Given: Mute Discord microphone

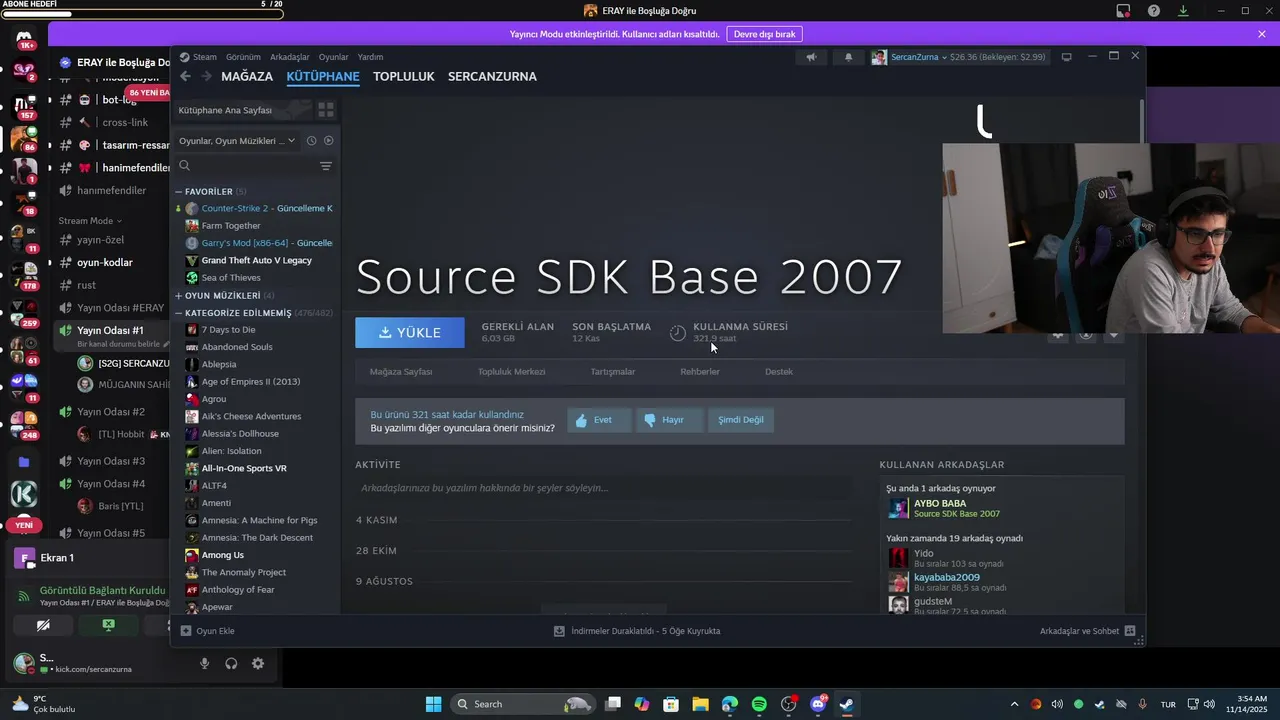Looking at the screenshot, I should tap(205, 663).
